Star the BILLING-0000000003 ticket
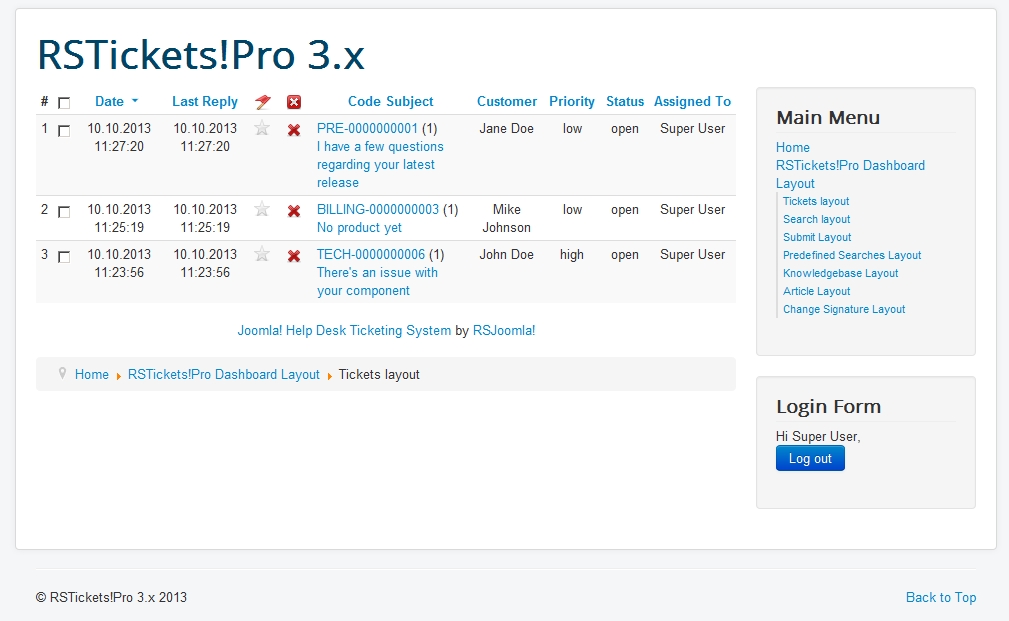The image size is (1009, 621). (262, 209)
